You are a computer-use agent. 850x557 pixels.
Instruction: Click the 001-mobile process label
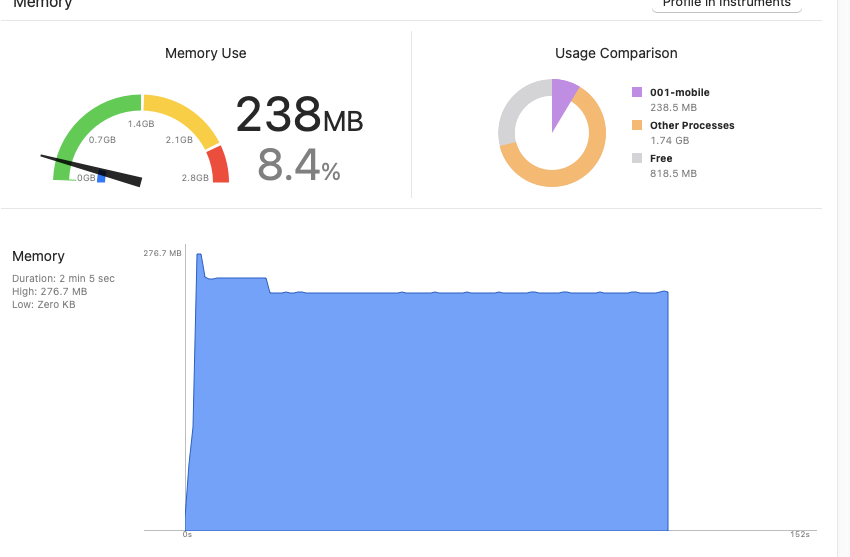pyautogui.click(x=679, y=93)
